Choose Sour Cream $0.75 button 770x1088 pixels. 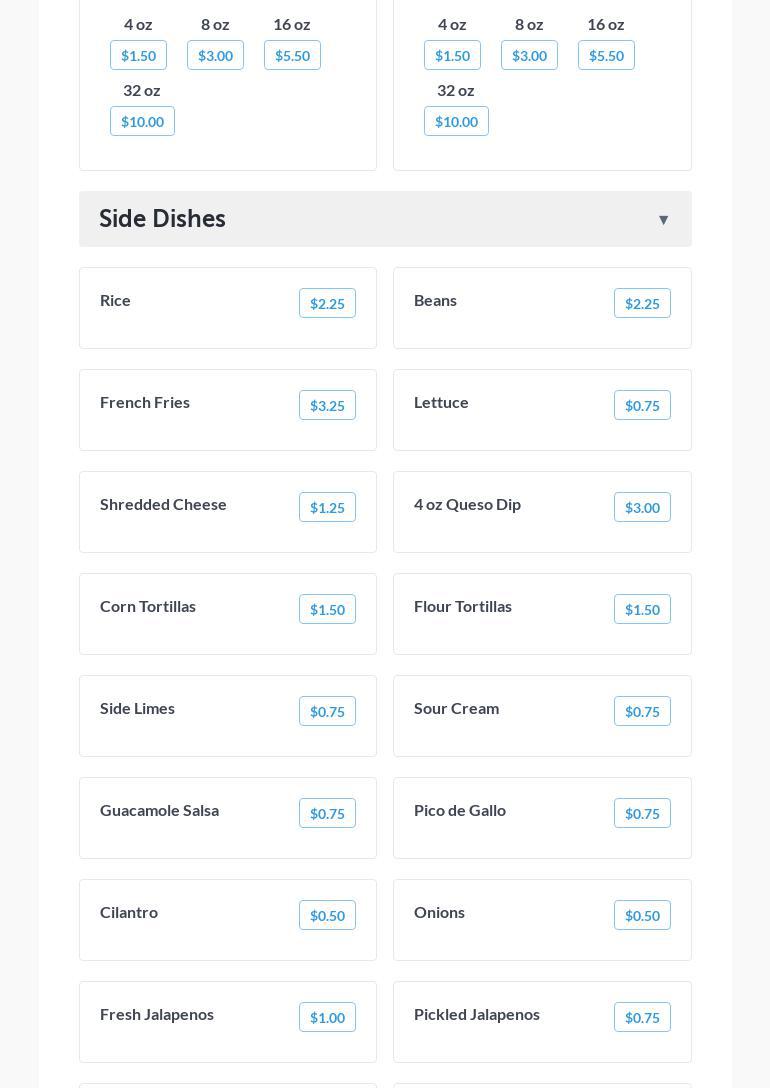coord(641,712)
